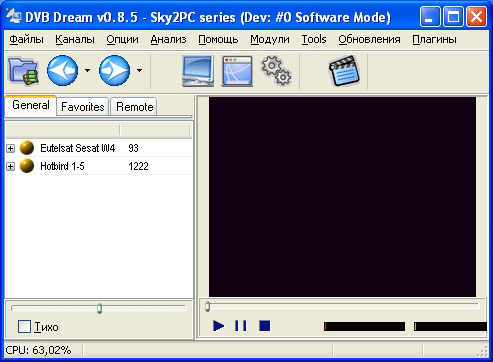Select Eutelsat Sesat W4 satellite row
Viewport: 493px width, 362px height.
coord(99,148)
